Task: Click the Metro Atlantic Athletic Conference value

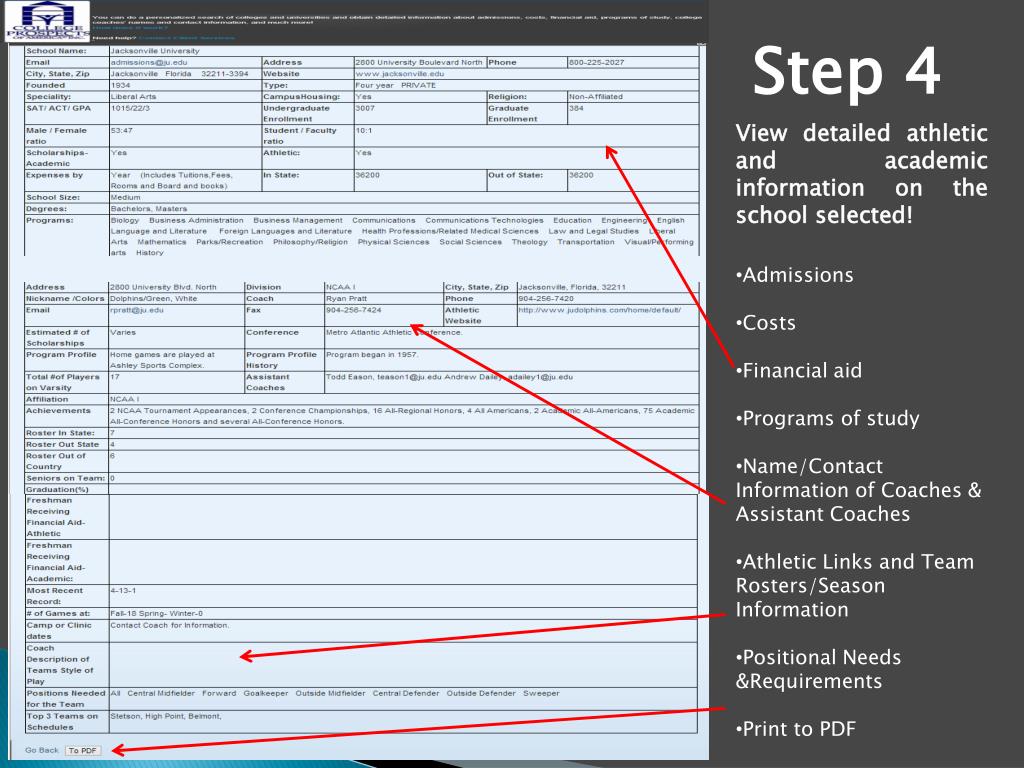Action: (x=394, y=332)
